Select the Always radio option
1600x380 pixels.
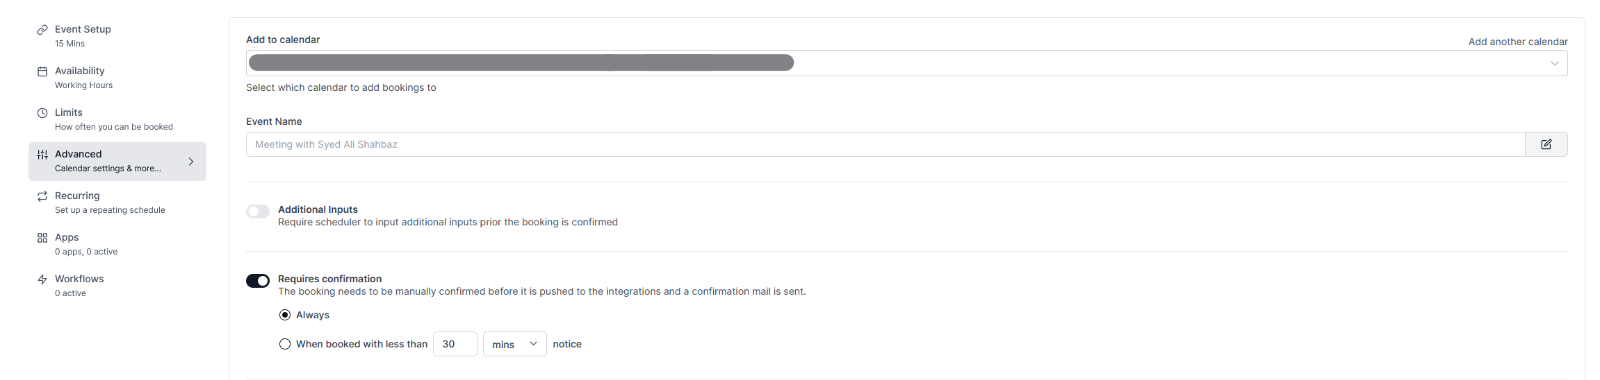[x=285, y=315]
